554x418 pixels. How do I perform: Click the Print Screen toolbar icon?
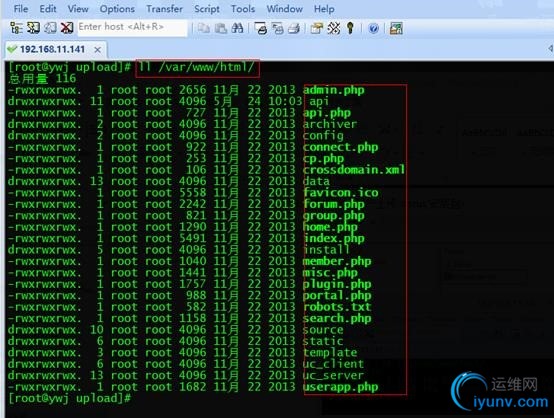pyautogui.click(x=261, y=28)
